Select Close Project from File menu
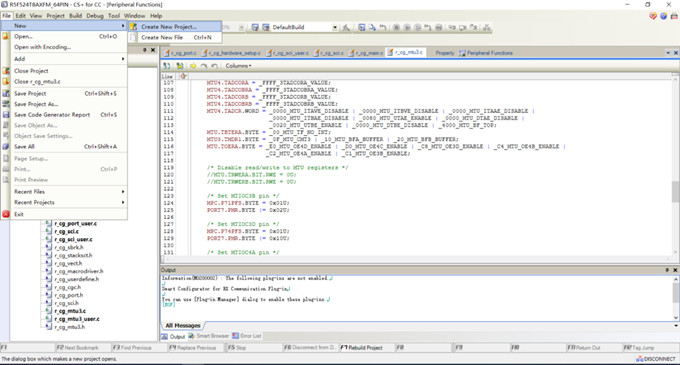680x365 pixels. 64,71
